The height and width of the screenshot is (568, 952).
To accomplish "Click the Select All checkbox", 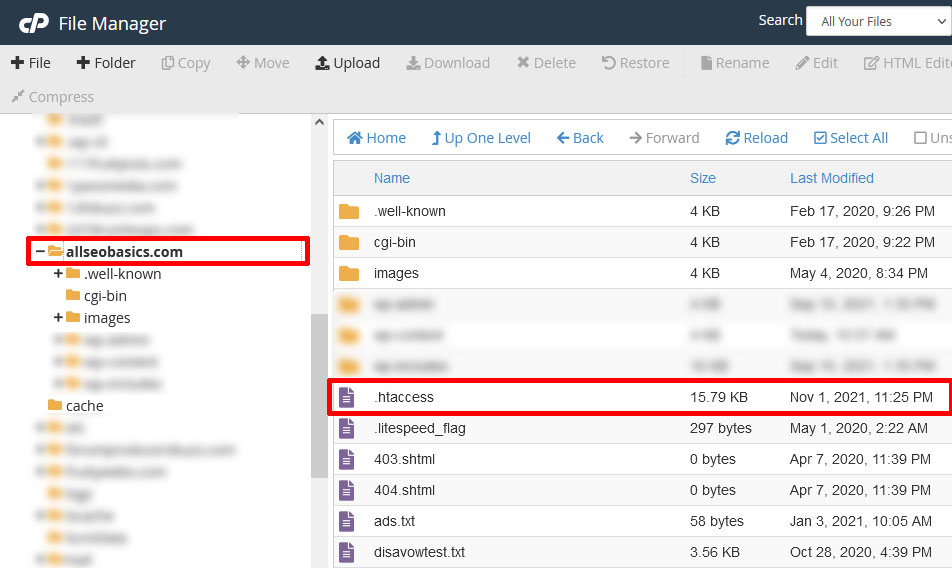I will pos(821,138).
